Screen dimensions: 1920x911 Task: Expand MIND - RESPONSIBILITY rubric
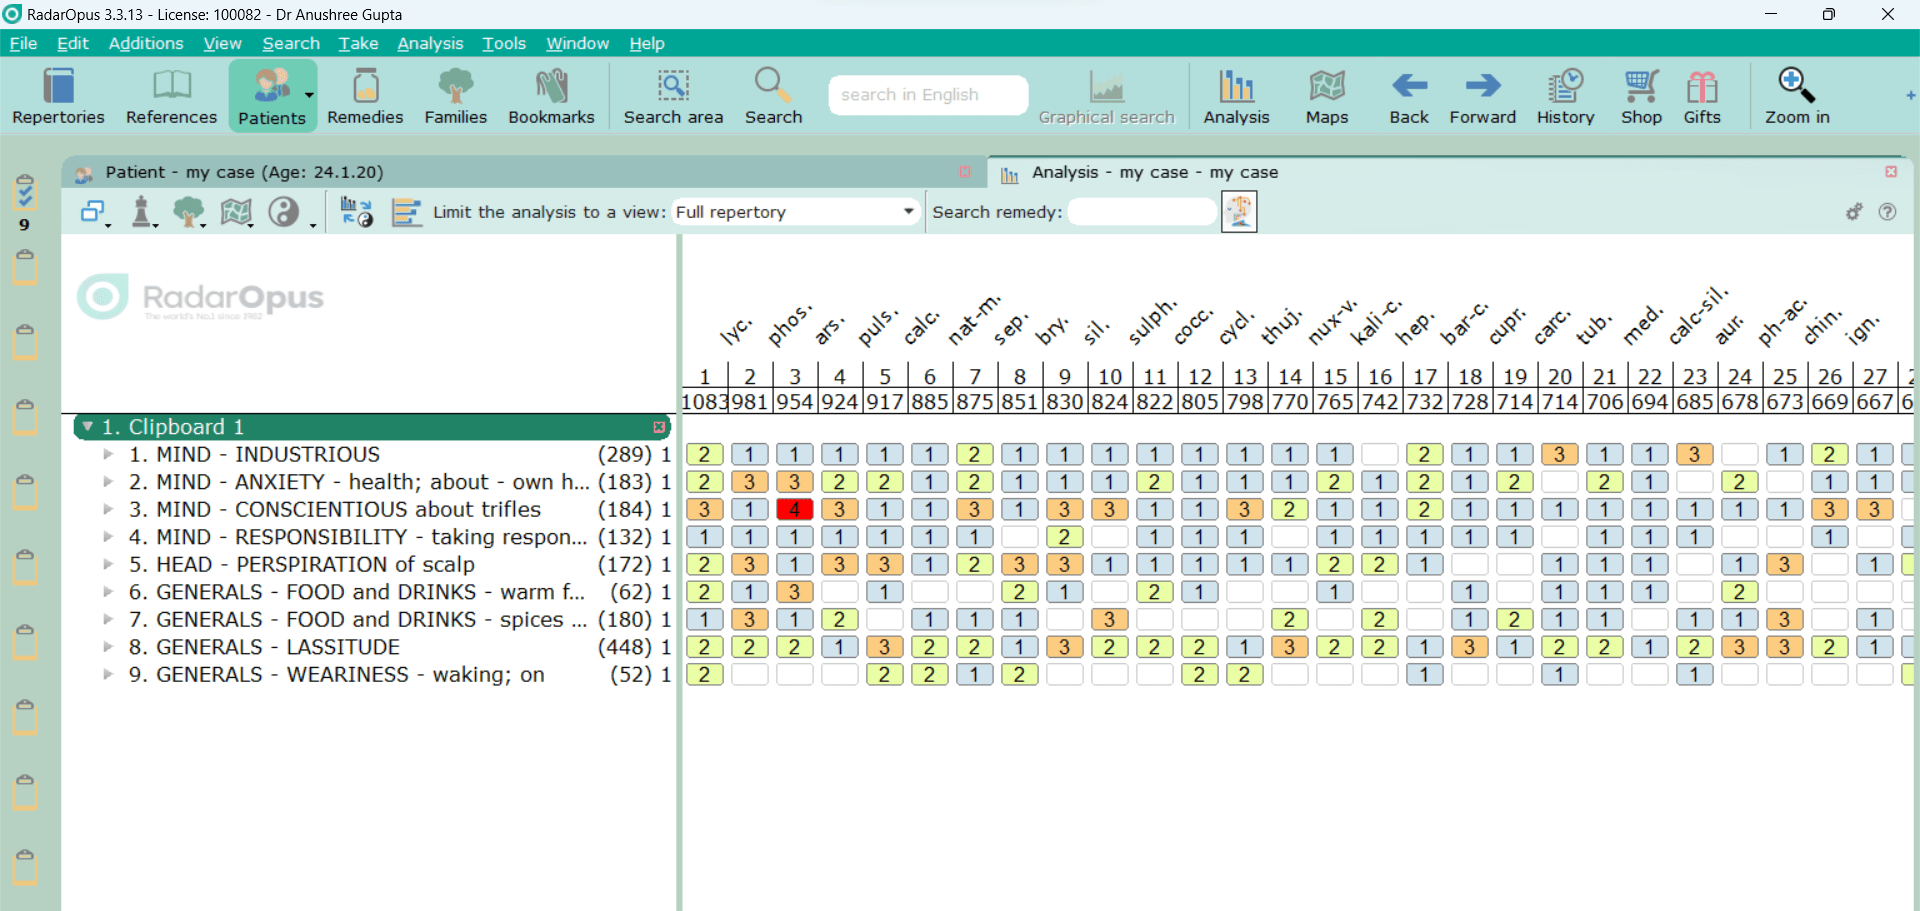[x=108, y=537]
